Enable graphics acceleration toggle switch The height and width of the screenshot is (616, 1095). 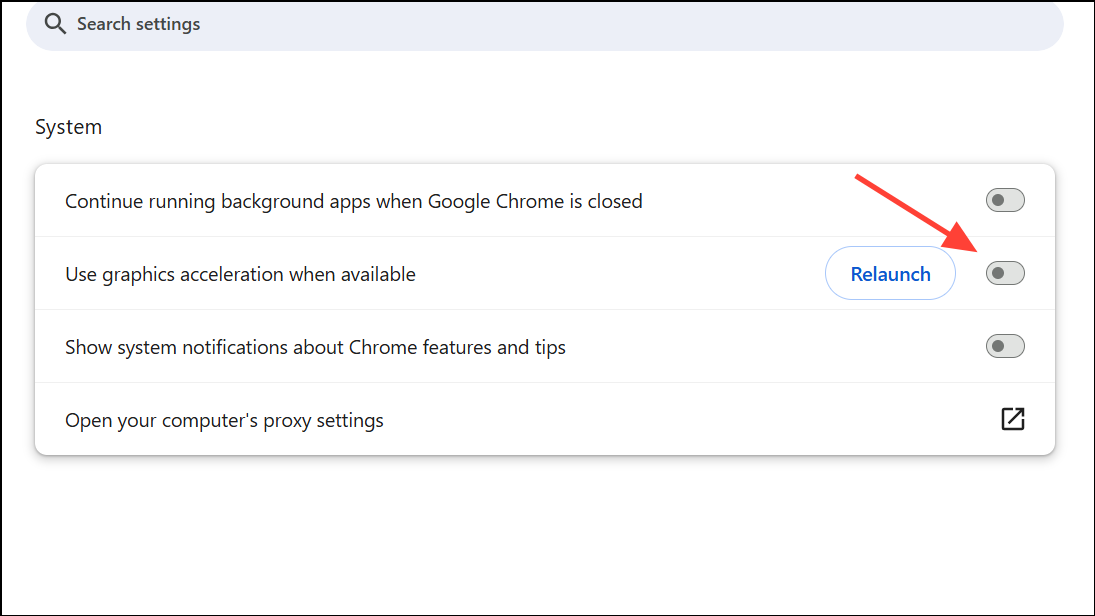pos(1005,274)
